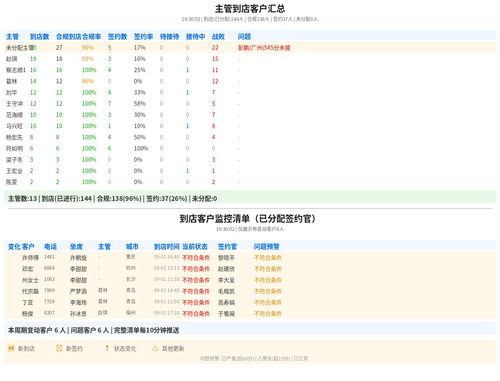The width and height of the screenshot is (500, 381).
Task: Click the red 22 defeat count
Action: [215, 48]
